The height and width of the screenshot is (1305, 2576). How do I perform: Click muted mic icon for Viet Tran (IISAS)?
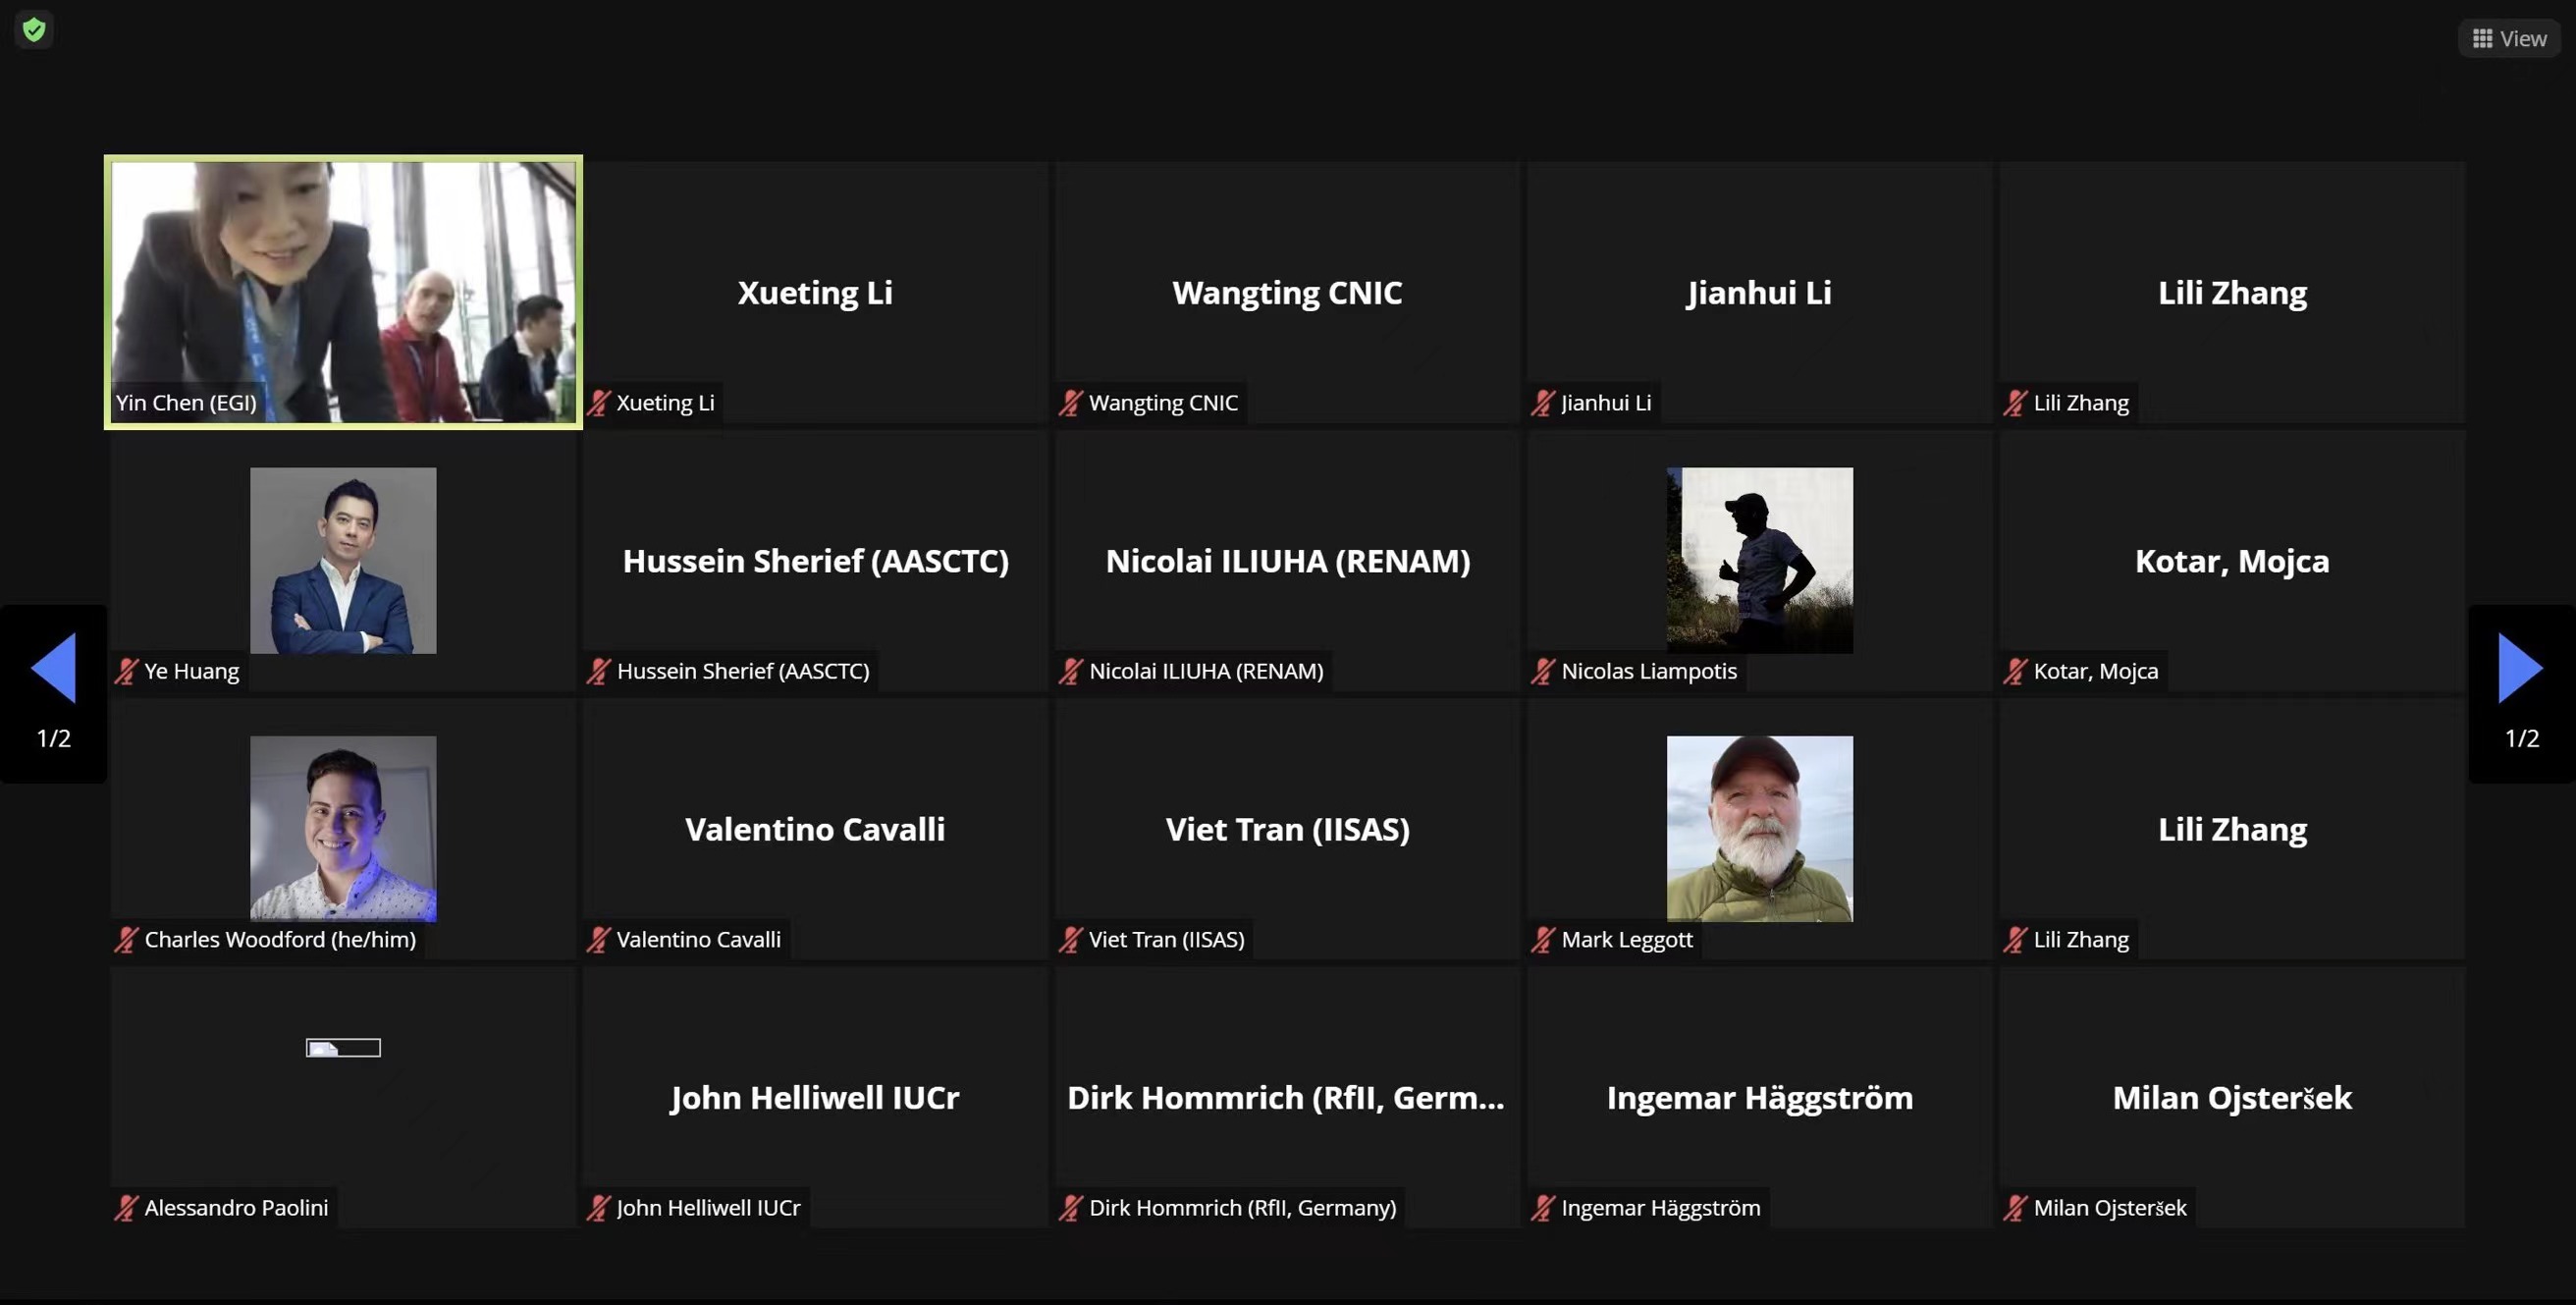1071,939
